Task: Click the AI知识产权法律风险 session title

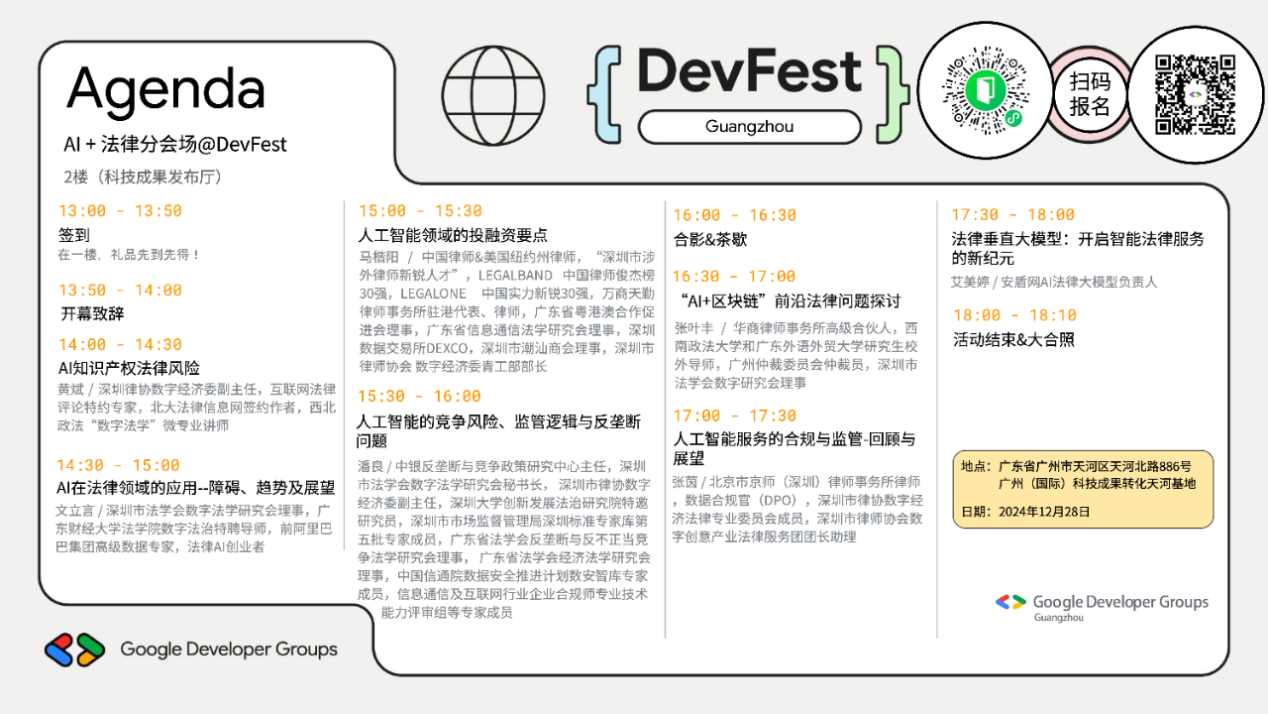Action: 129,368
